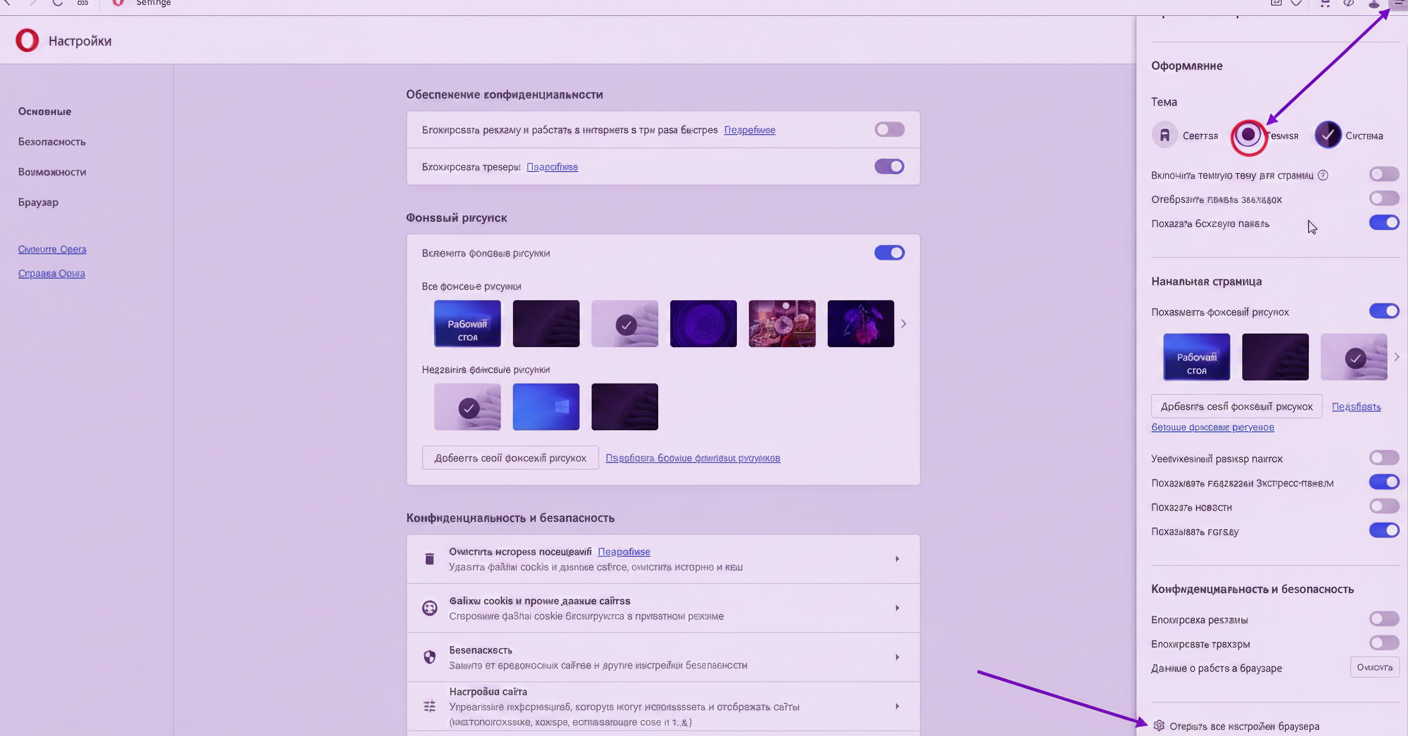Click the get more wallpapers link in the main settings
The height and width of the screenshot is (736, 1408).
693,458
